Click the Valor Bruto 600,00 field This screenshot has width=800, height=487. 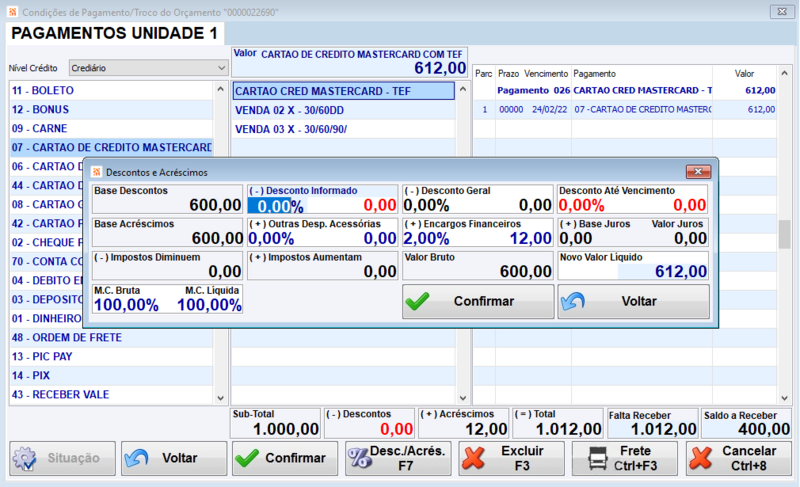[x=478, y=266]
